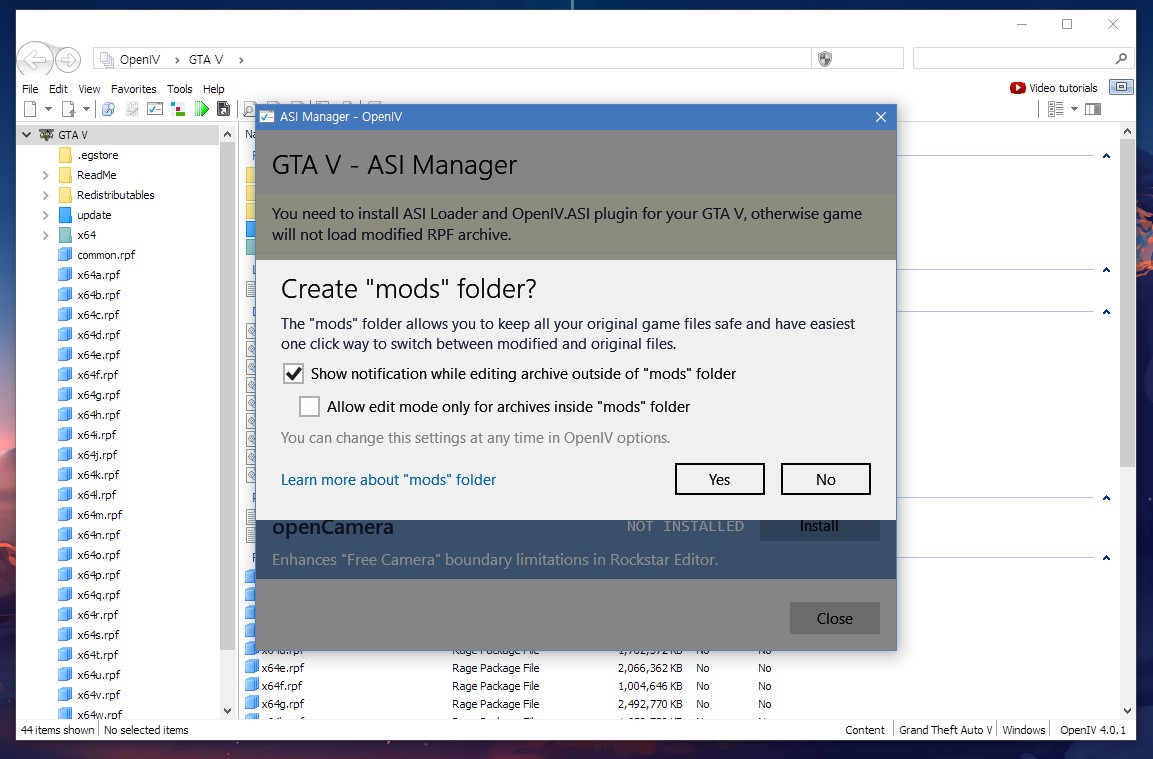The width and height of the screenshot is (1153, 759).
Task: Click Video tutorials link text
Action: [x=1063, y=88]
